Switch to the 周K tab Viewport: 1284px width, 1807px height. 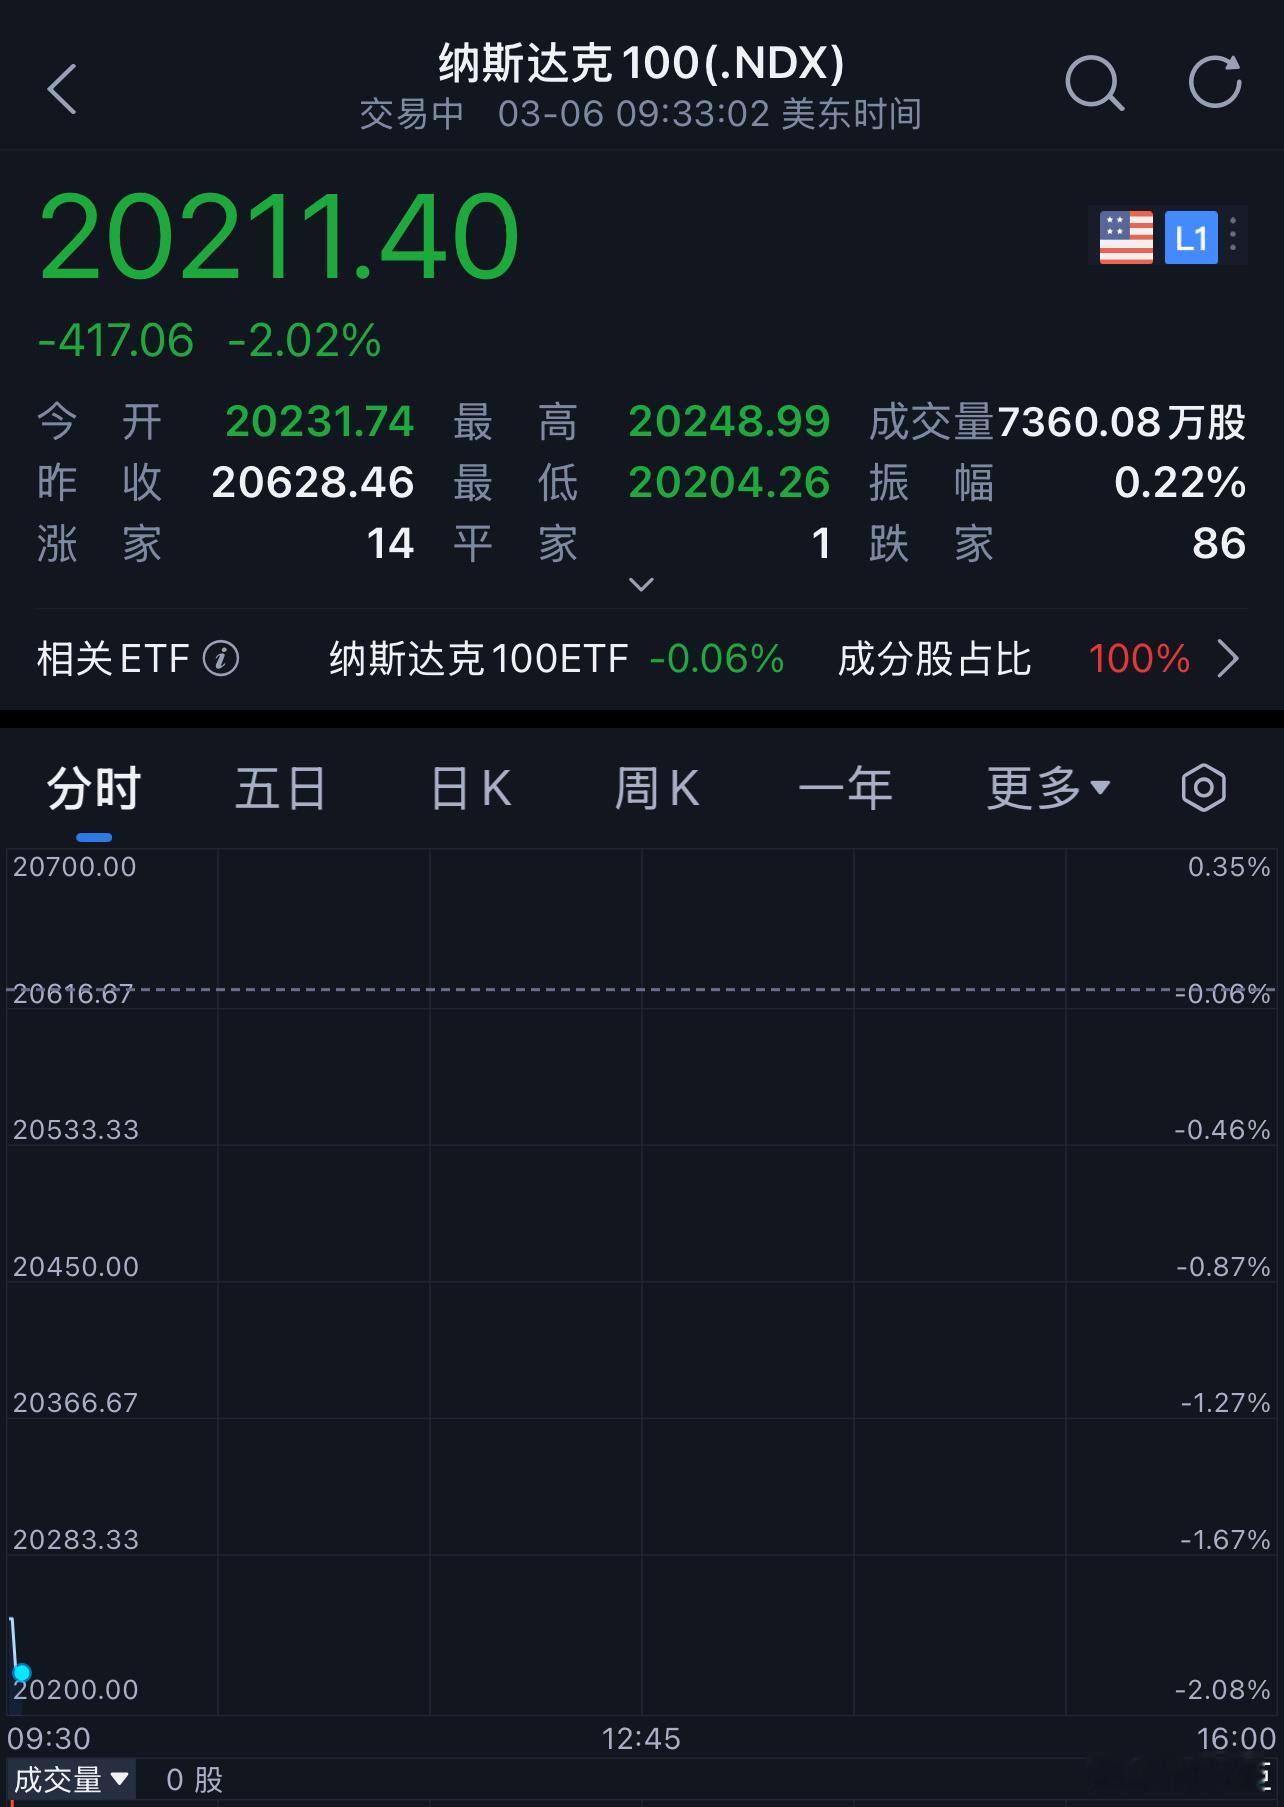(x=657, y=788)
